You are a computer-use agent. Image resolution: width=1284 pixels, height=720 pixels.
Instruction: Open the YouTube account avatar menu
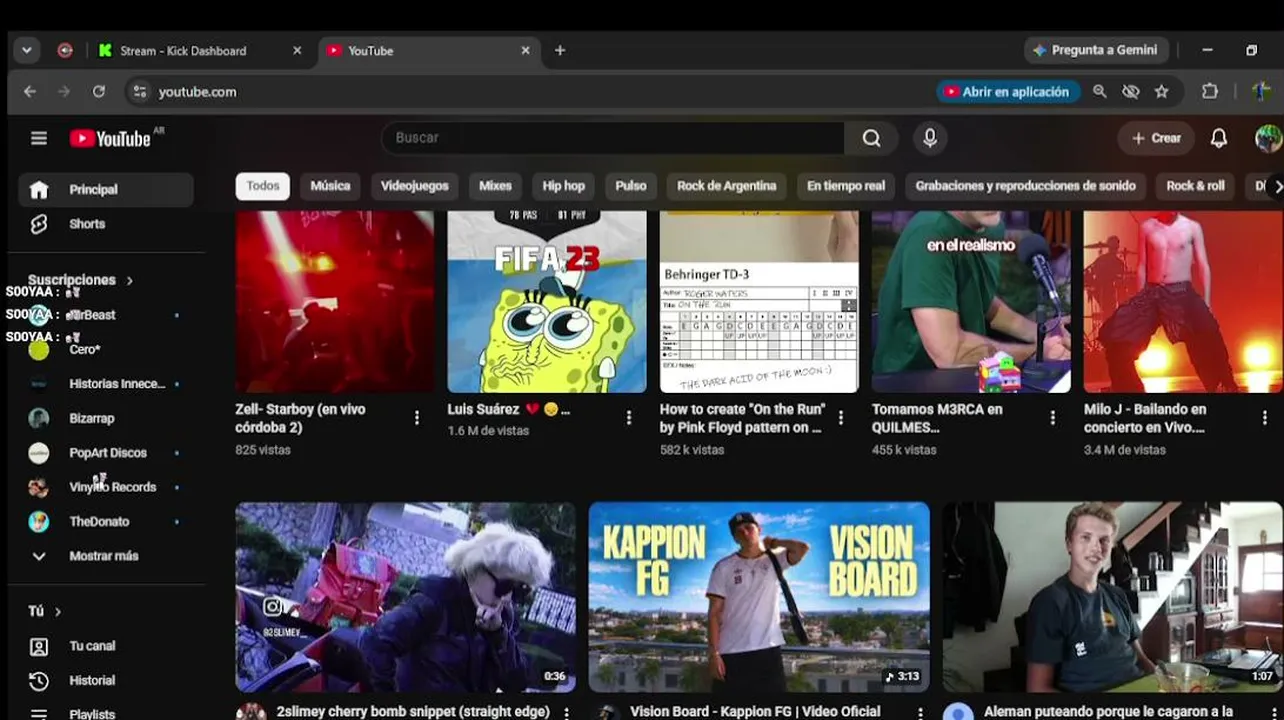(1268, 138)
